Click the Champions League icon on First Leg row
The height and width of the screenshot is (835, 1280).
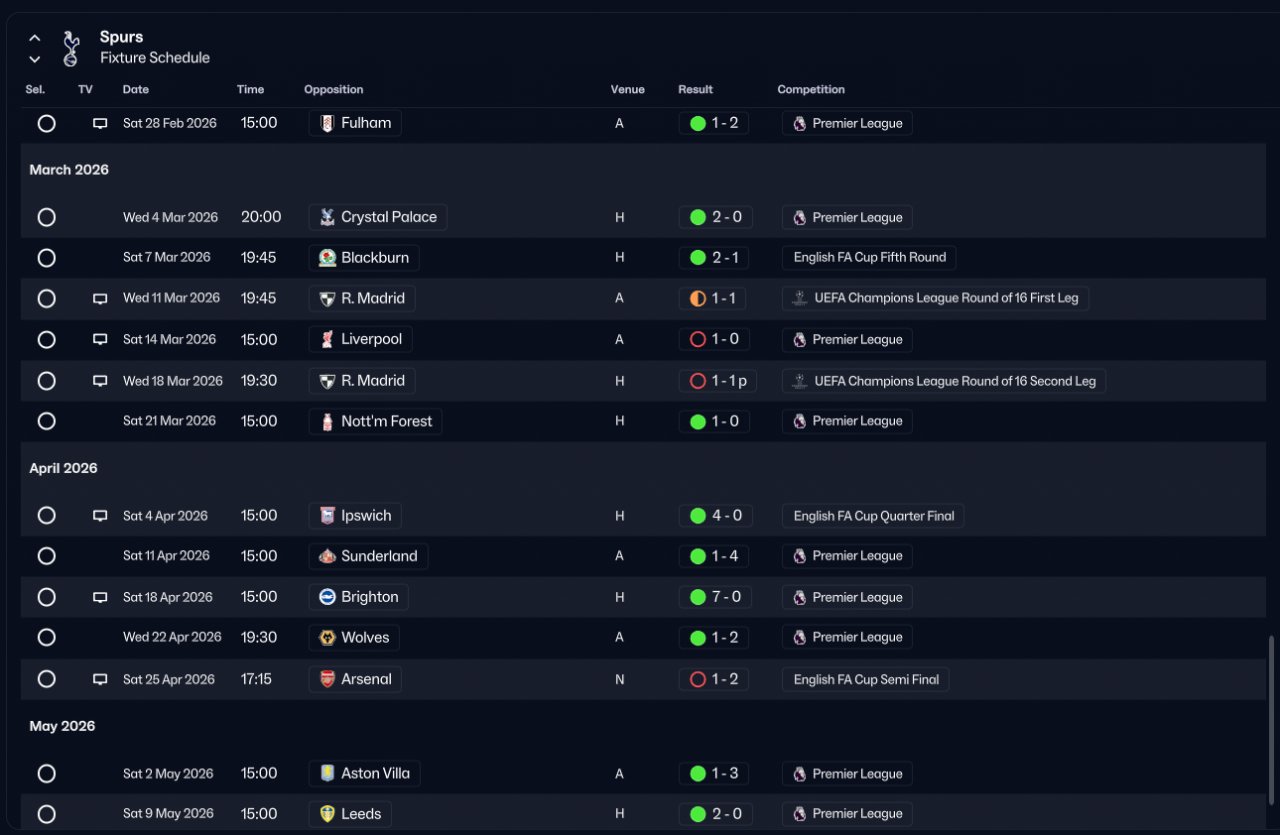[x=799, y=298]
